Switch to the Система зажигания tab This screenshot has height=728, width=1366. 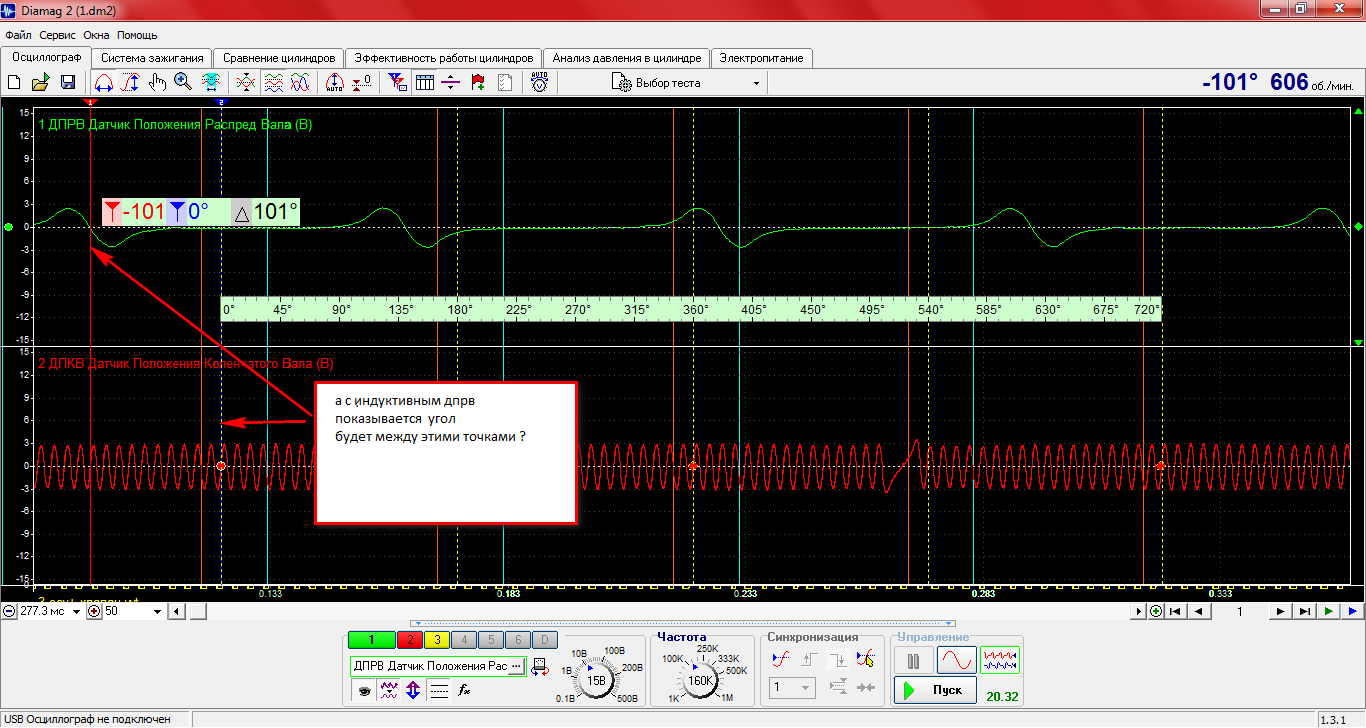coord(152,58)
